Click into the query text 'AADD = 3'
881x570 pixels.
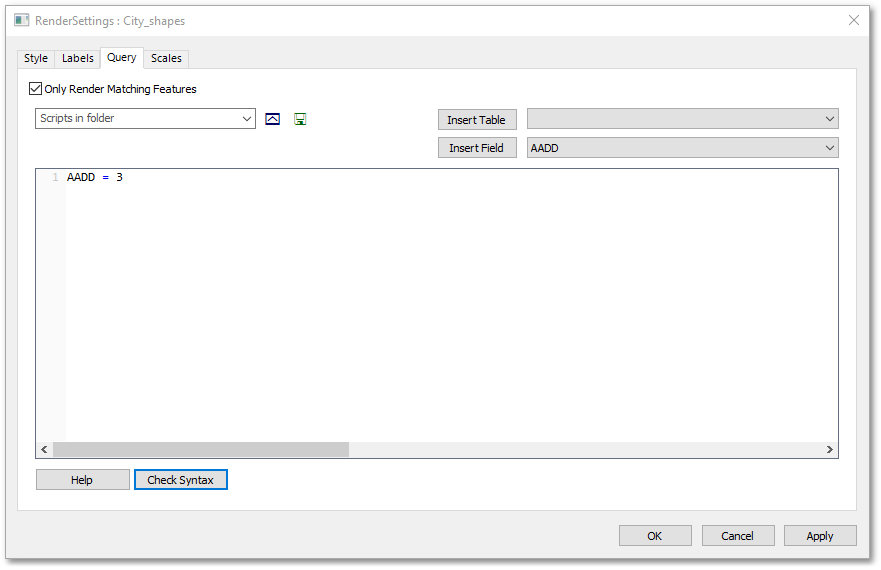[95, 178]
